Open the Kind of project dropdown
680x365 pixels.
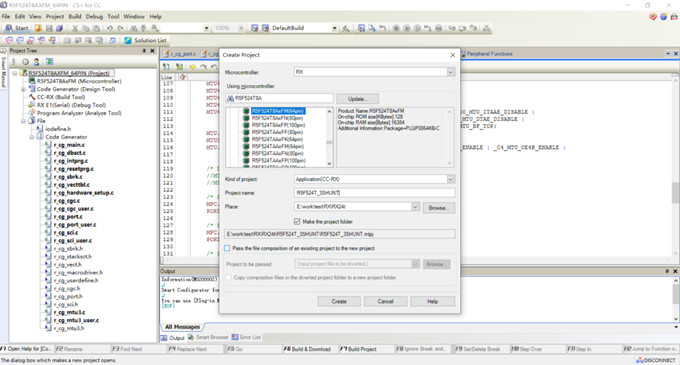451,179
